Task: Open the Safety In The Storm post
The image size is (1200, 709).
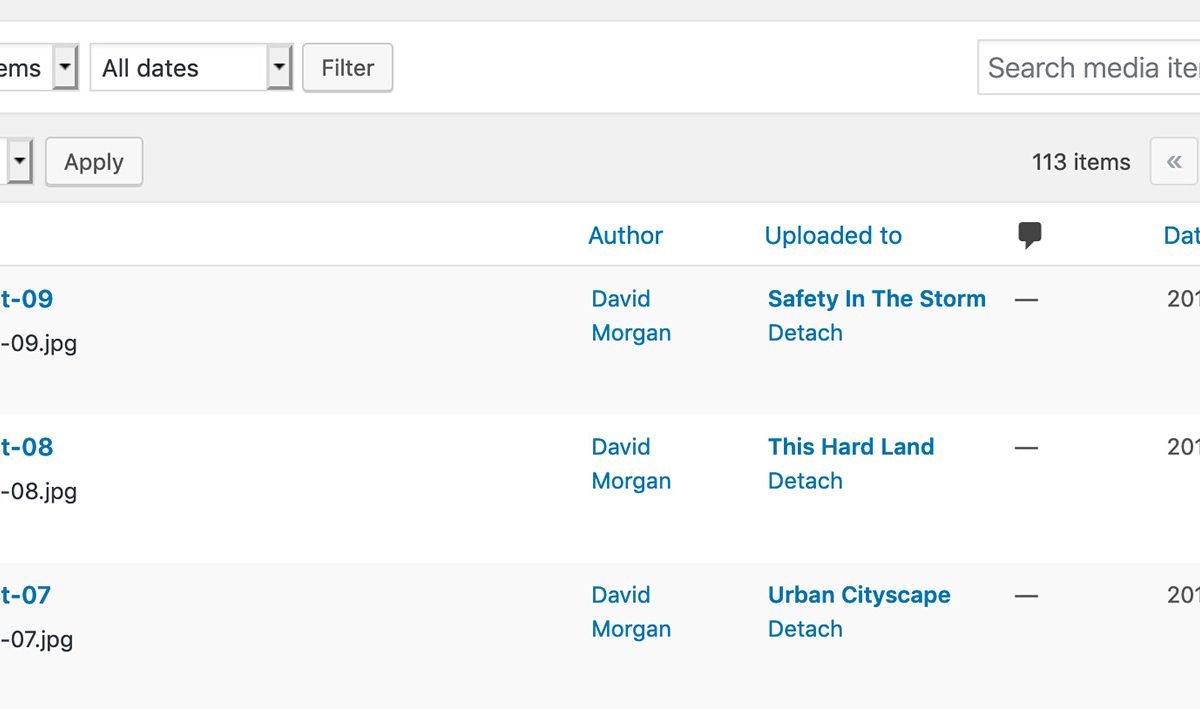Action: (877, 299)
